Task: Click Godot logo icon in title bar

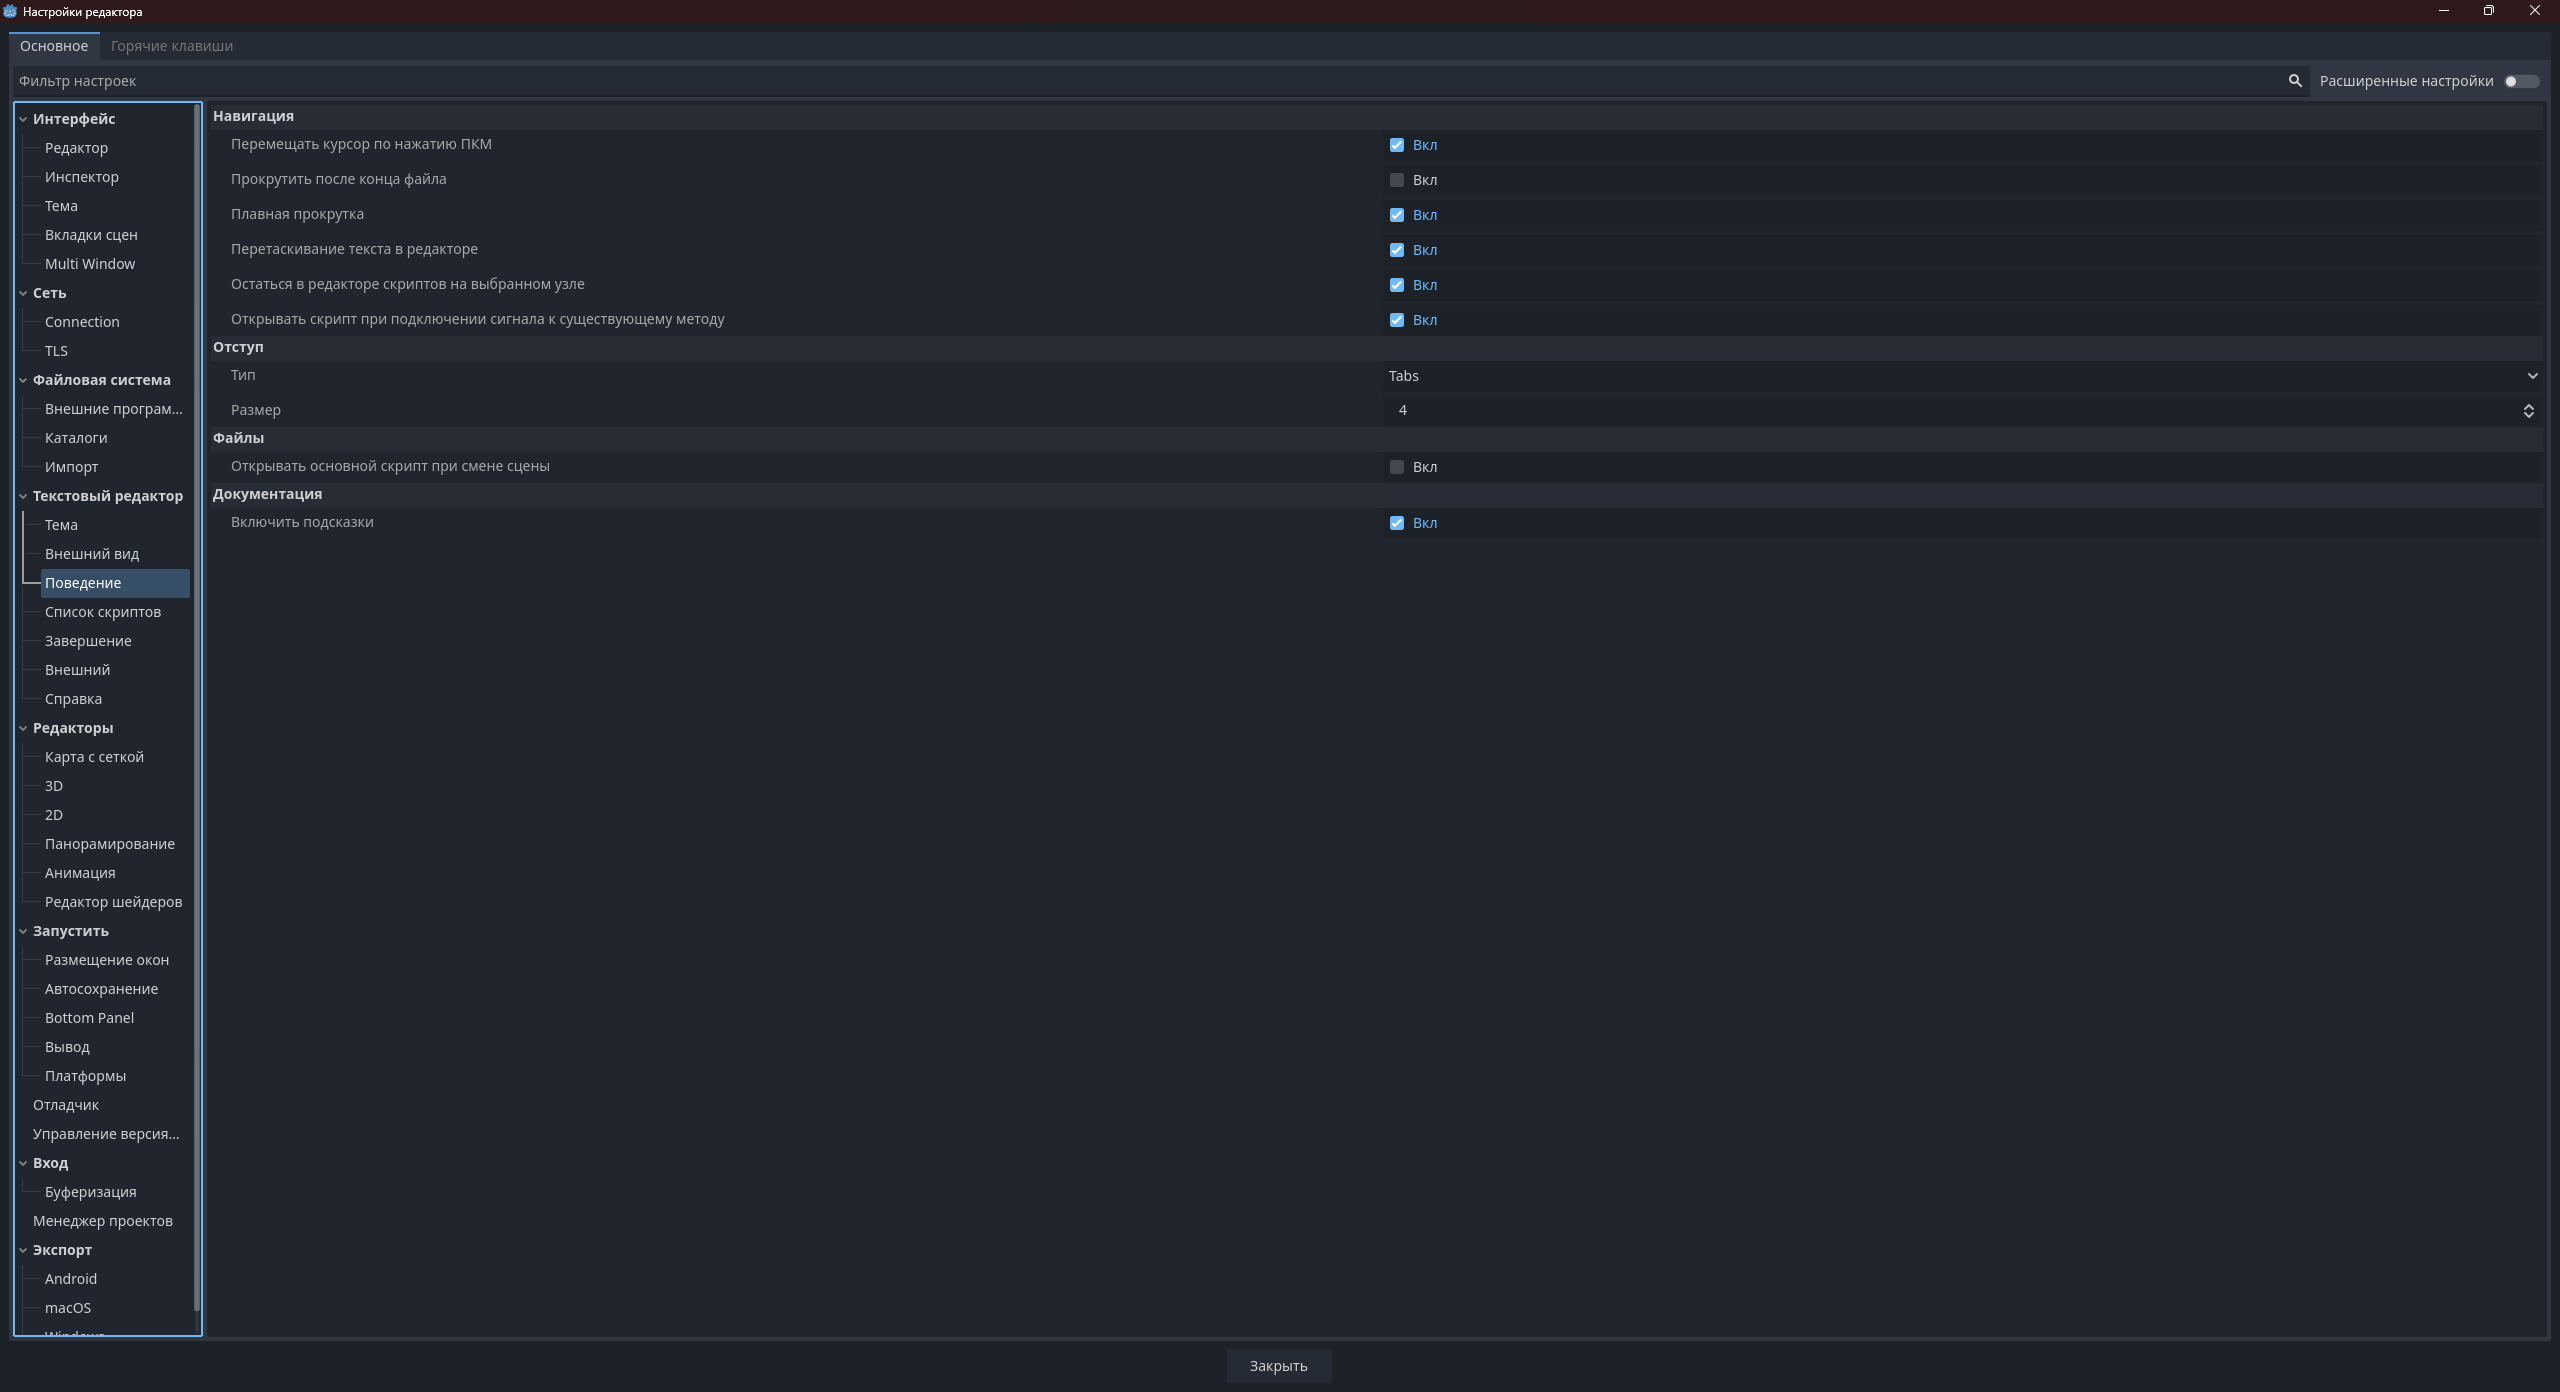Action: click(x=10, y=11)
